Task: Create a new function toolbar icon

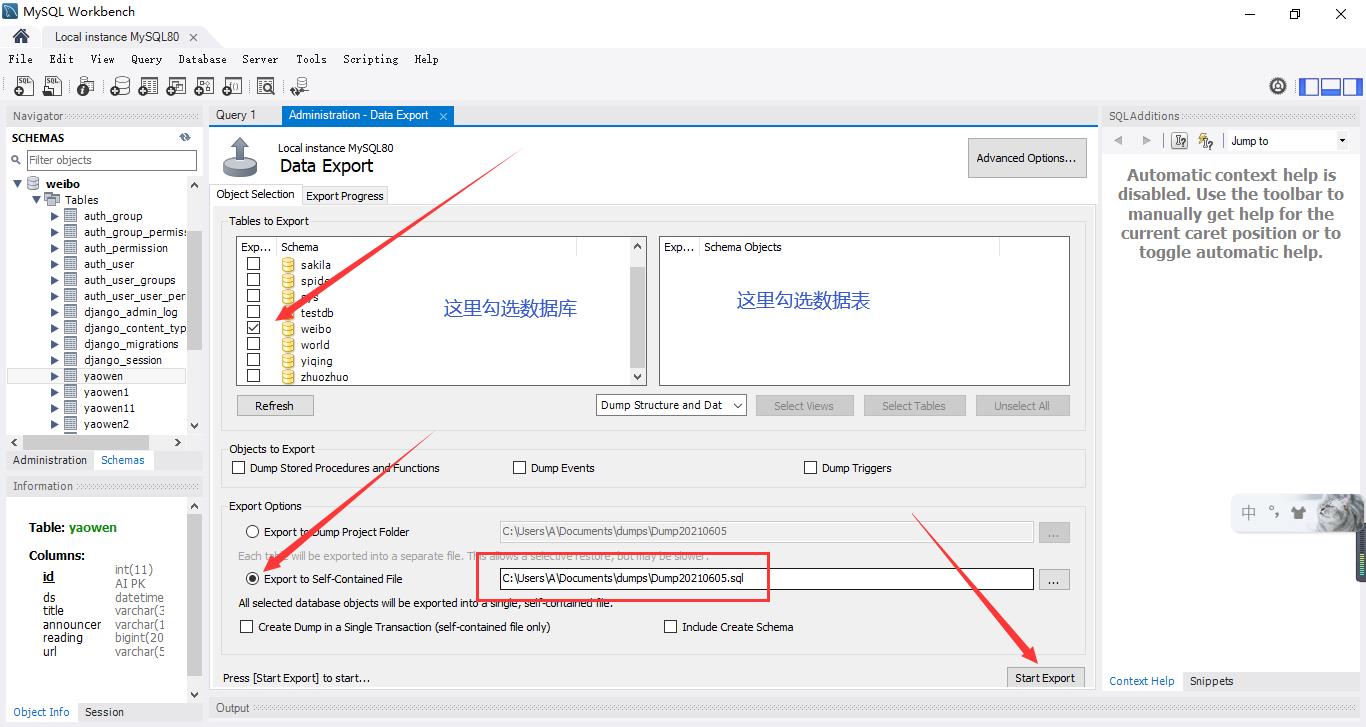Action: point(232,87)
